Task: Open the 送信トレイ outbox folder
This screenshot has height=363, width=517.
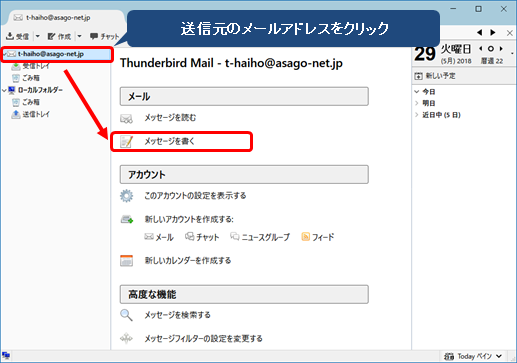Action: (36, 114)
